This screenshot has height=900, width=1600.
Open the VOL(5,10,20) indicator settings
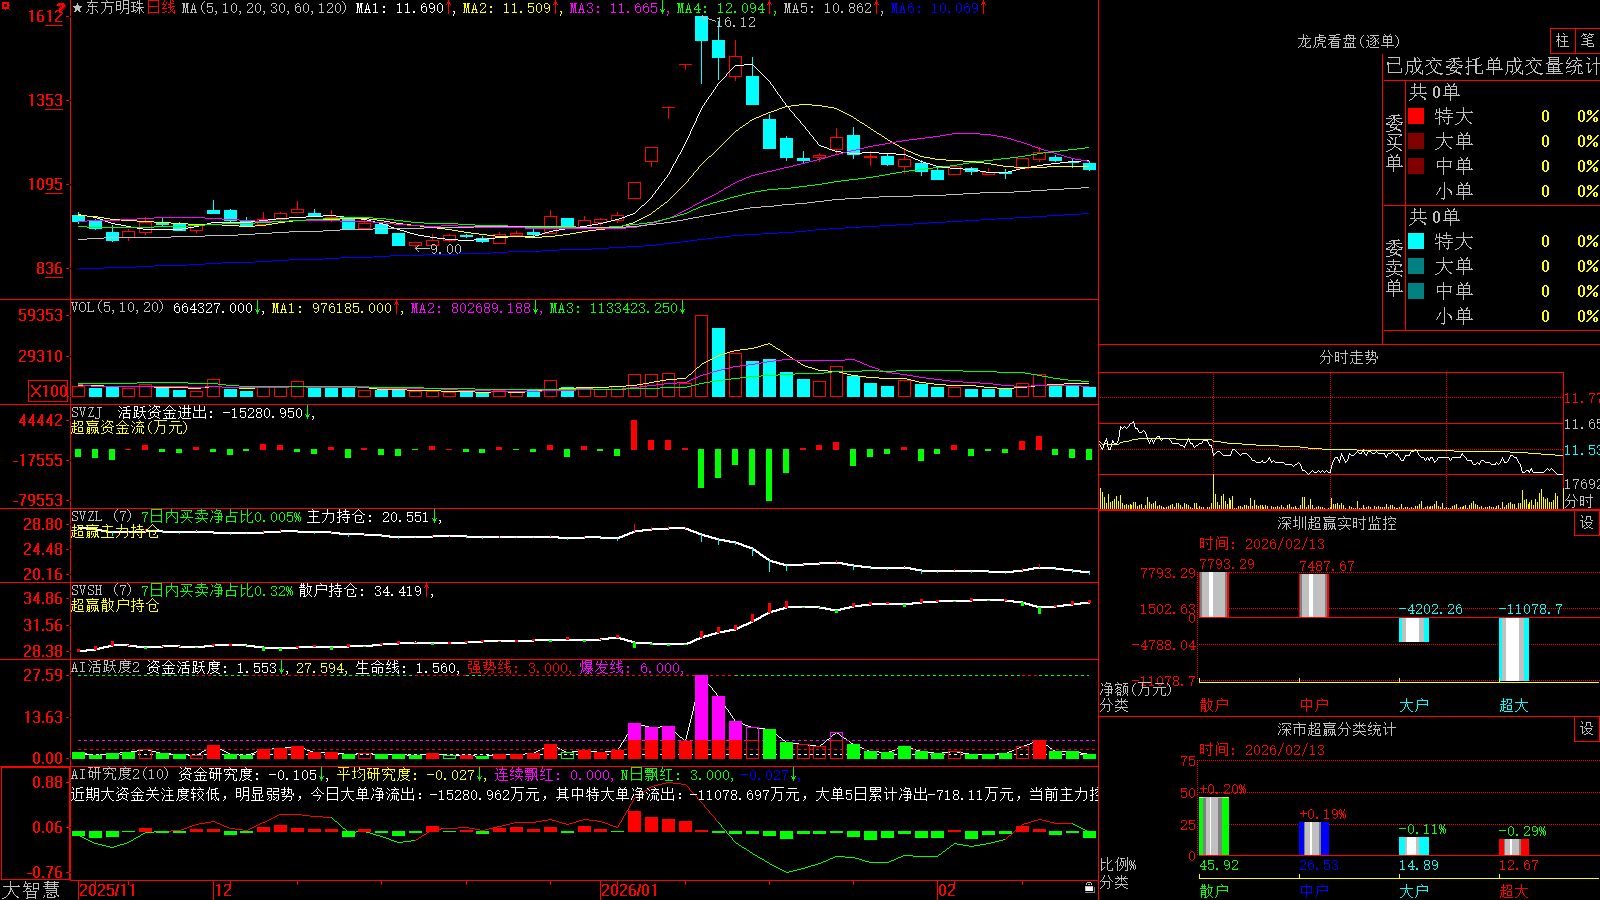(117, 308)
